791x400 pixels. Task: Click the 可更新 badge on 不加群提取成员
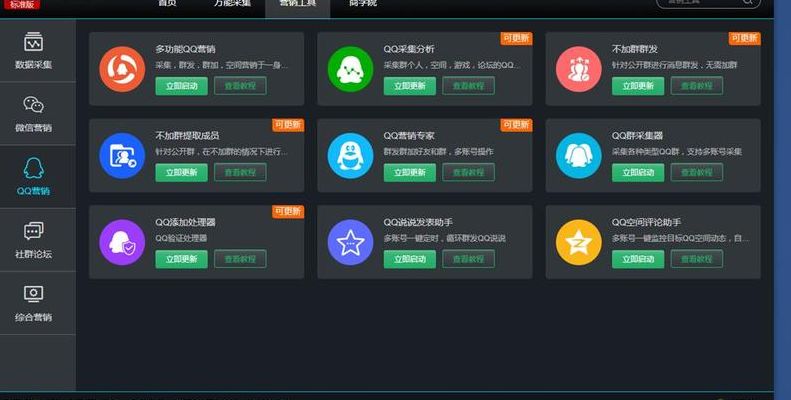[x=288, y=125]
